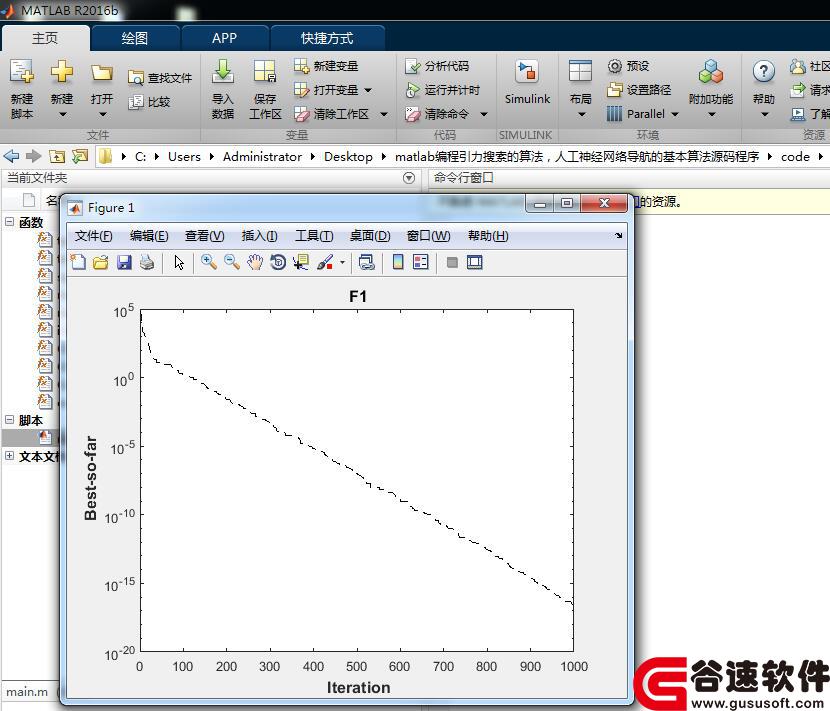Open 窗口(W) menu in Figure 1
The image size is (830, 711).
pos(429,236)
